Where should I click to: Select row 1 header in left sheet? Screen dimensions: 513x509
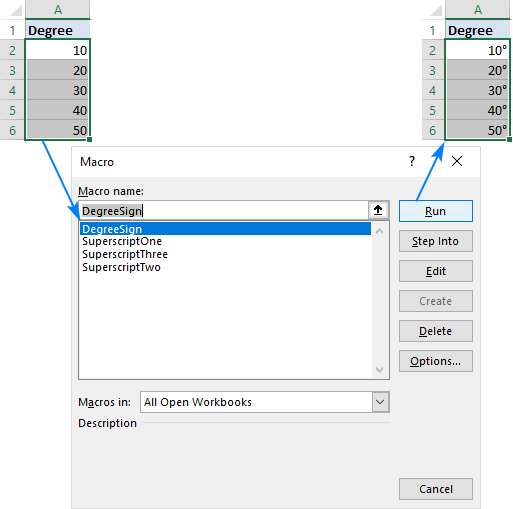[x=12, y=30]
